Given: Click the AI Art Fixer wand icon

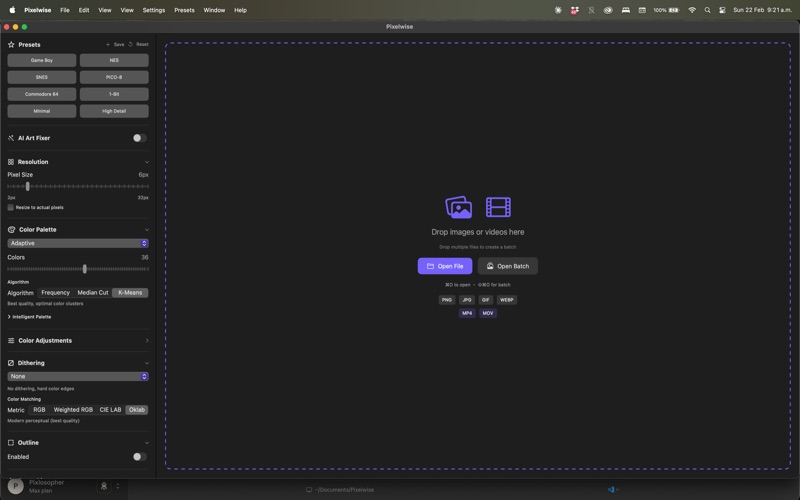Looking at the screenshot, I should click(x=11, y=138).
